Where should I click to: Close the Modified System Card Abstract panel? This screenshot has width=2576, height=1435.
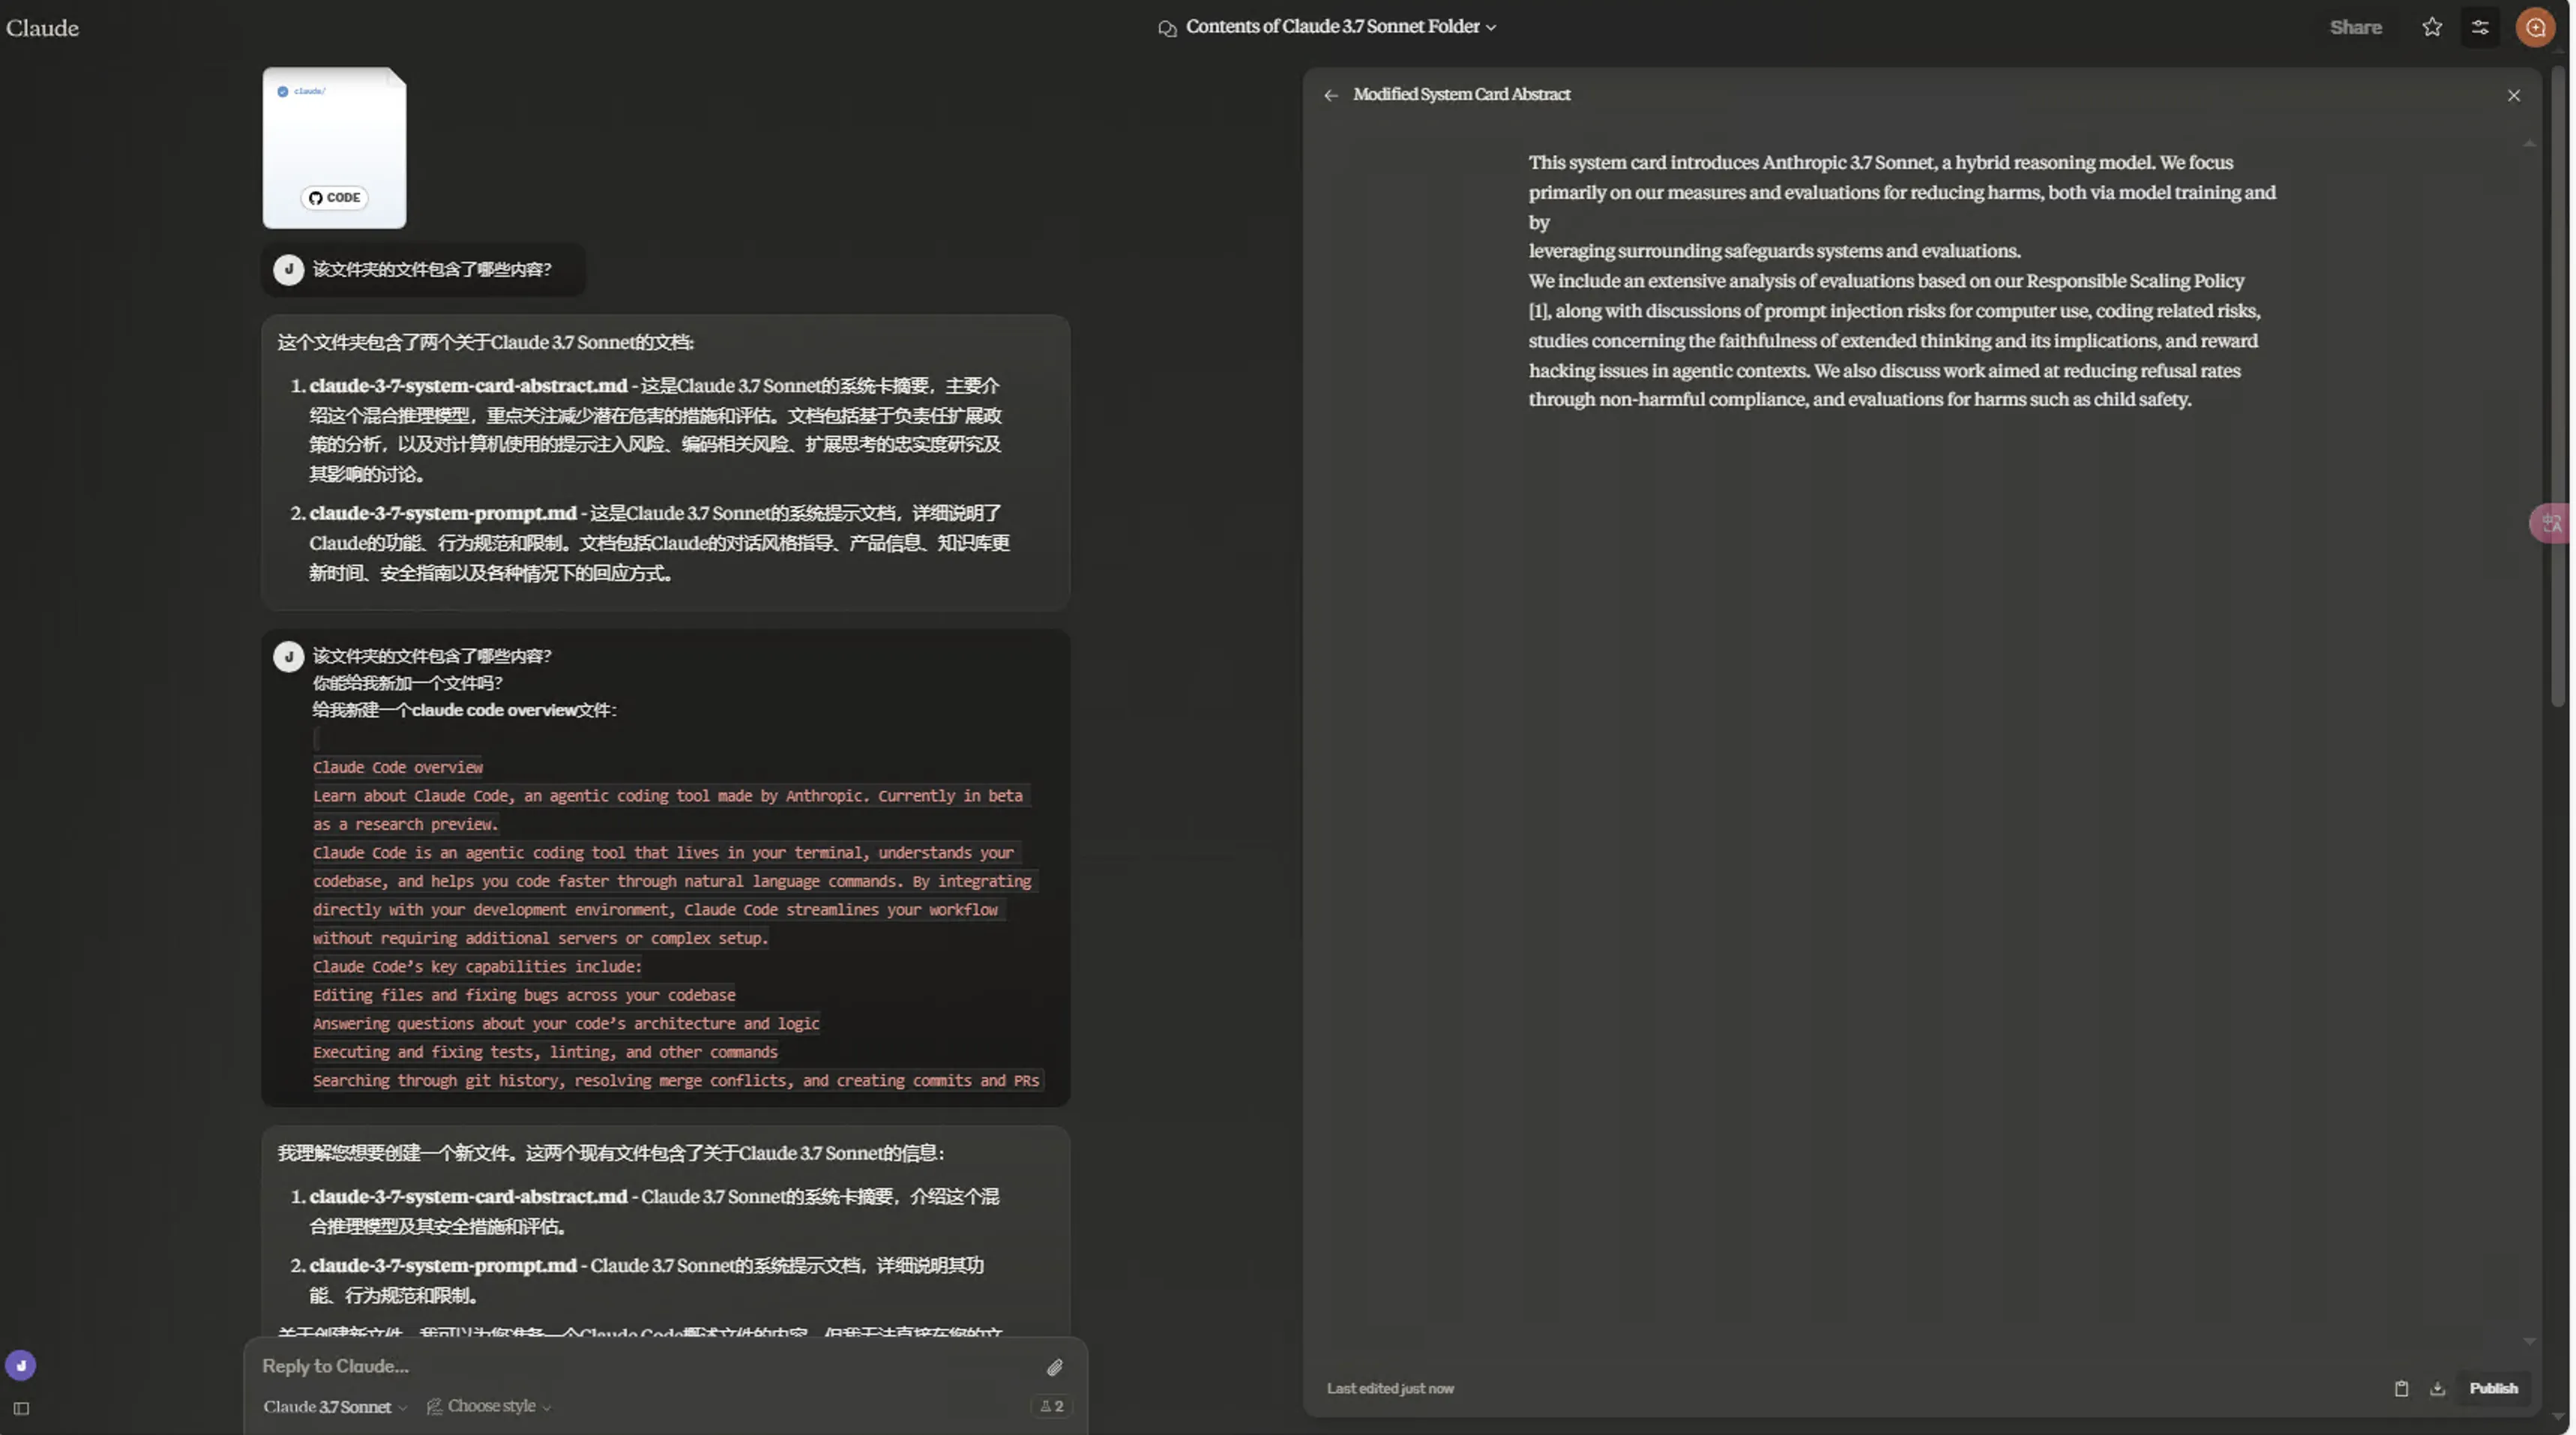tap(2513, 95)
